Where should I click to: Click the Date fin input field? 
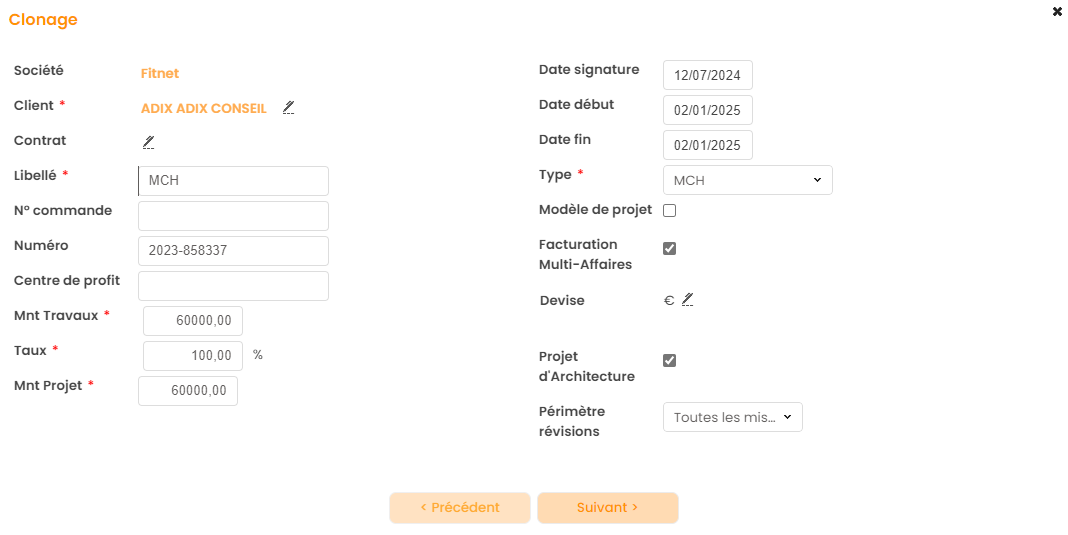coord(707,145)
